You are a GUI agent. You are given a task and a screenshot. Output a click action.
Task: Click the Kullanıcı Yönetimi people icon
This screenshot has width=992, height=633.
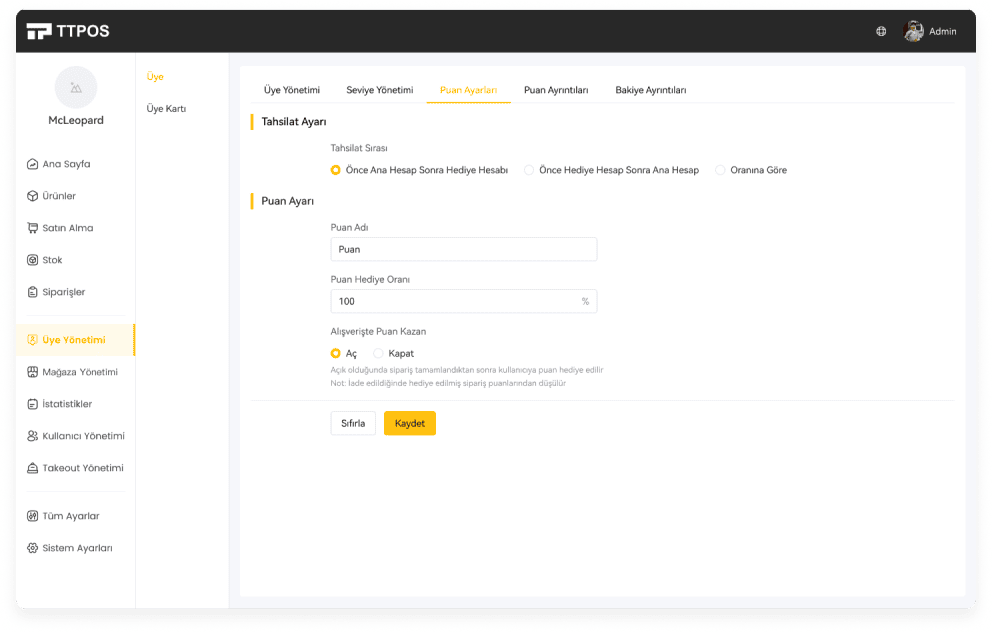pos(32,436)
